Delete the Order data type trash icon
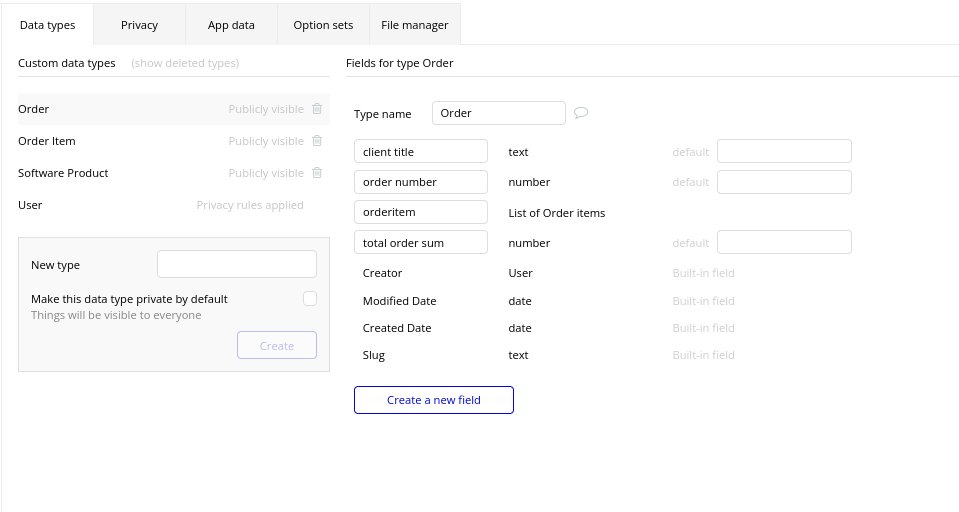 (317, 109)
